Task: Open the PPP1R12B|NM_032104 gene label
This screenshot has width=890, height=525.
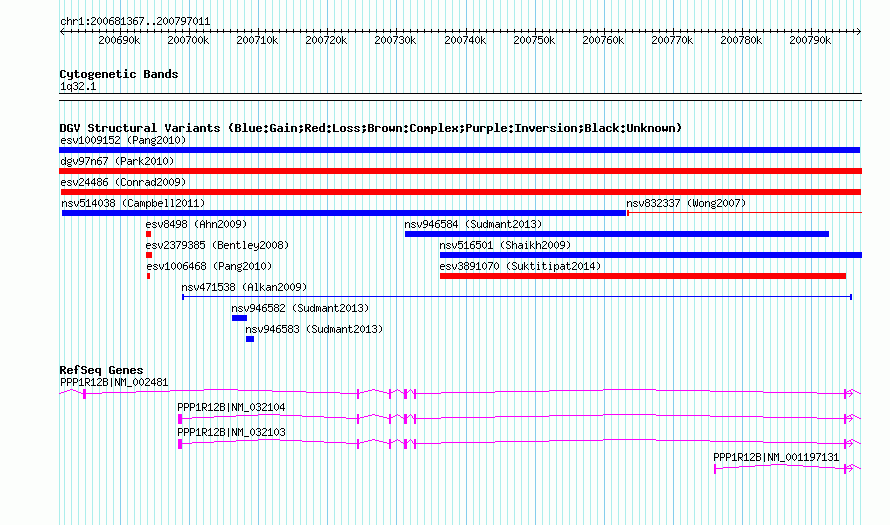Action: click(x=231, y=408)
